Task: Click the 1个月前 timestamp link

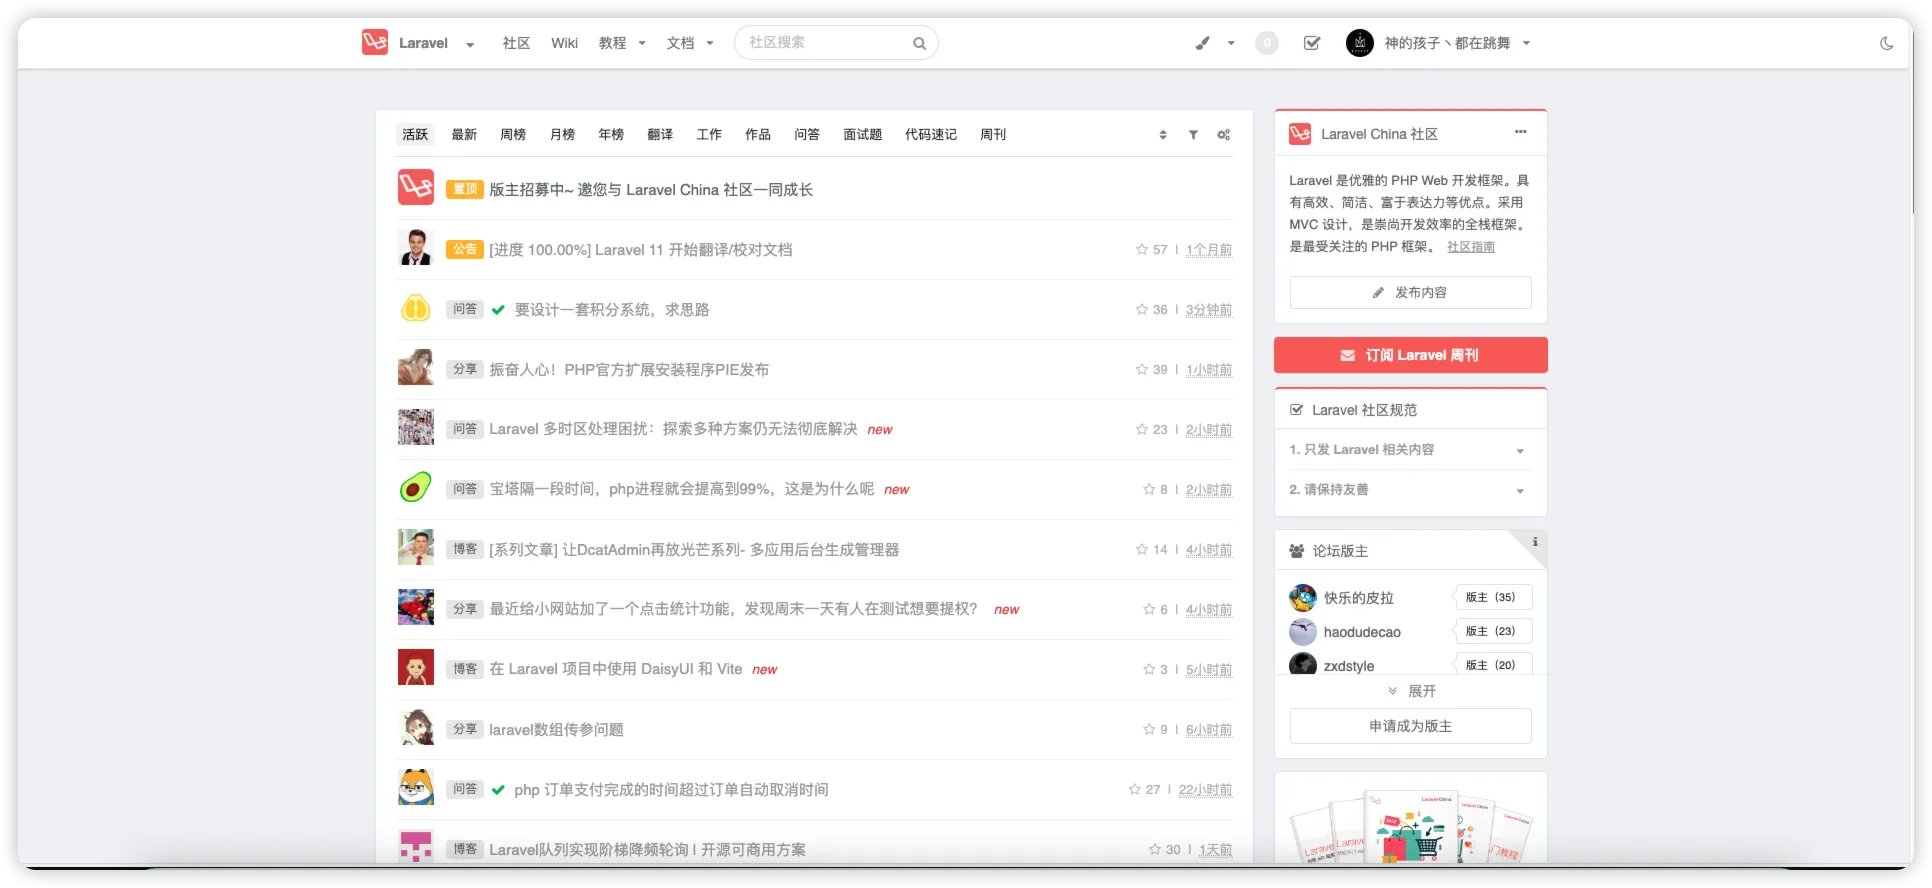Action: (1209, 250)
